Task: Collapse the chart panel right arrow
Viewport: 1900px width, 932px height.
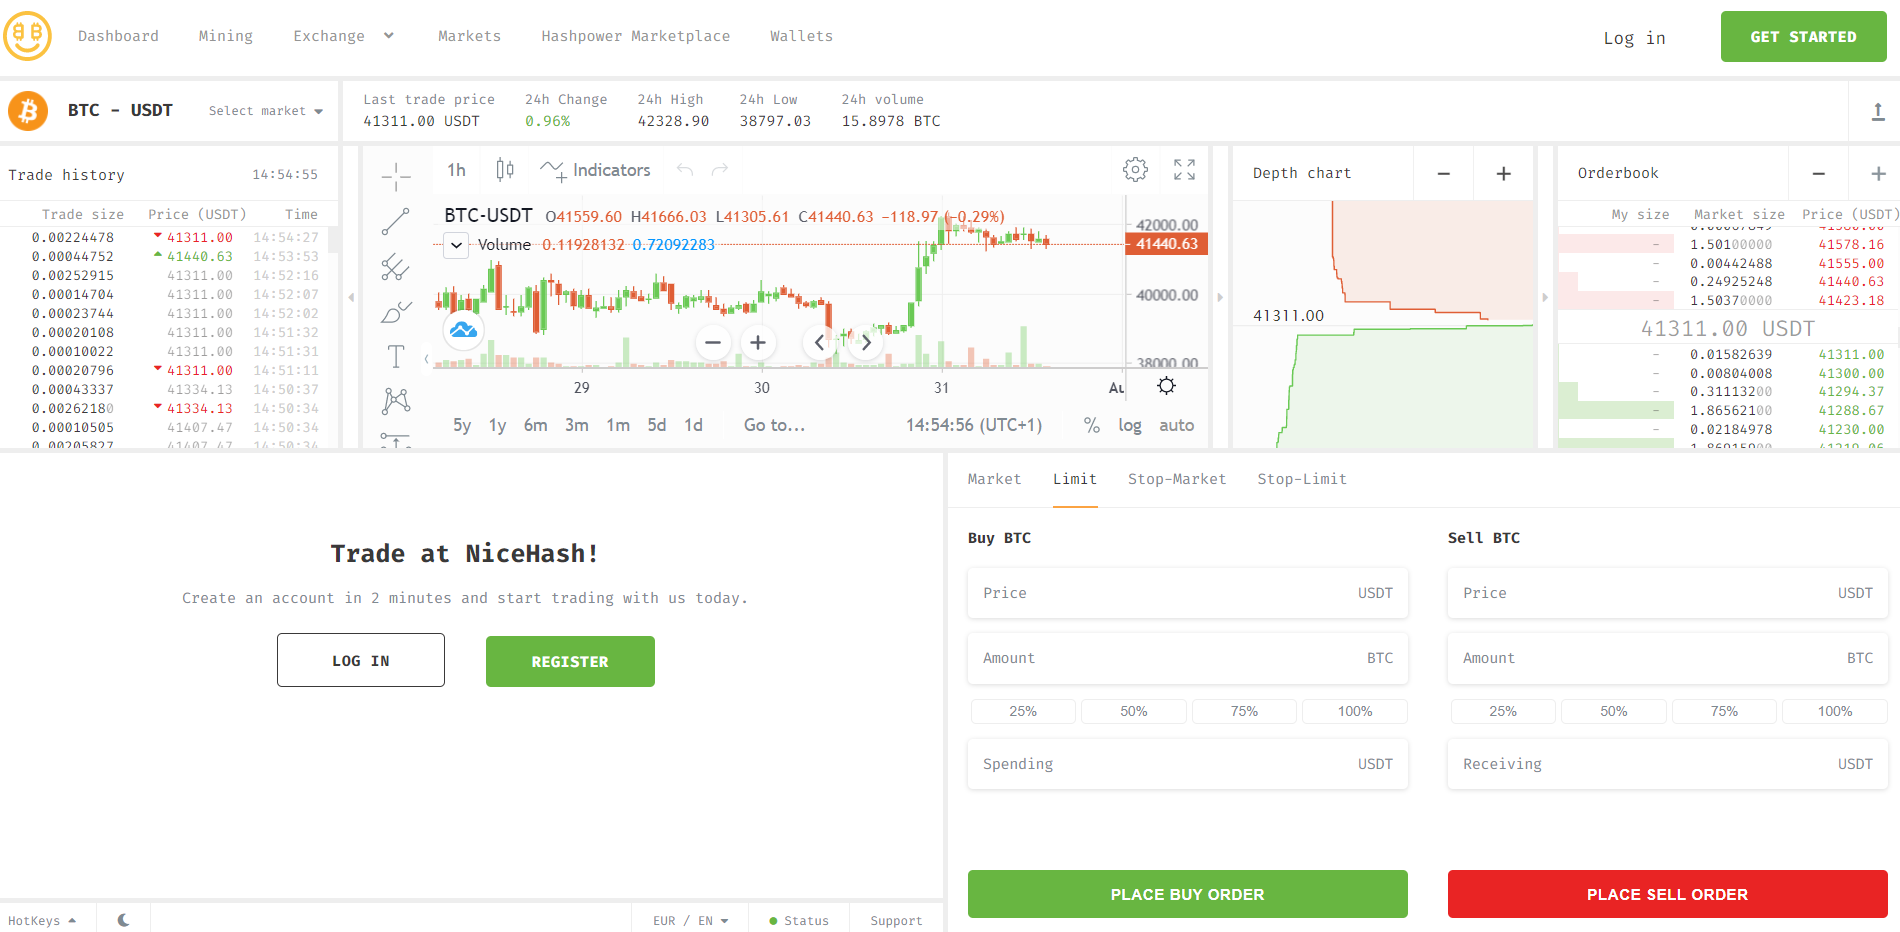Action: click(1220, 297)
